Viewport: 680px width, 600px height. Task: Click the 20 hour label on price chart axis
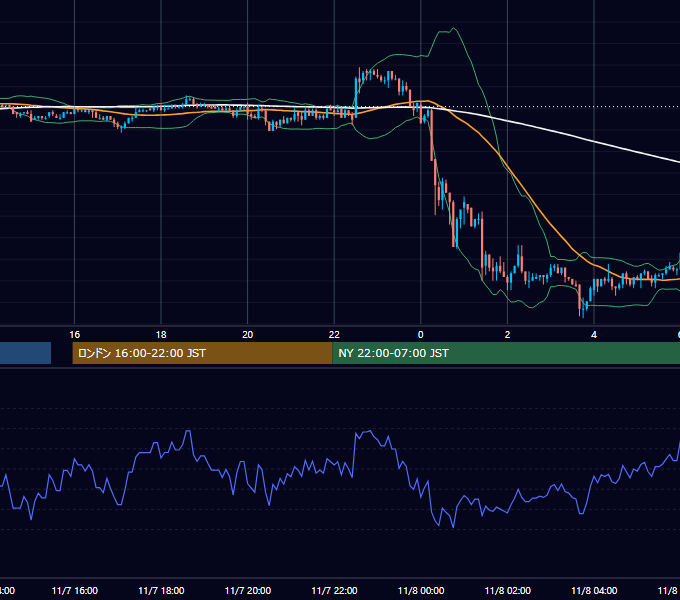click(x=248, y=335)
